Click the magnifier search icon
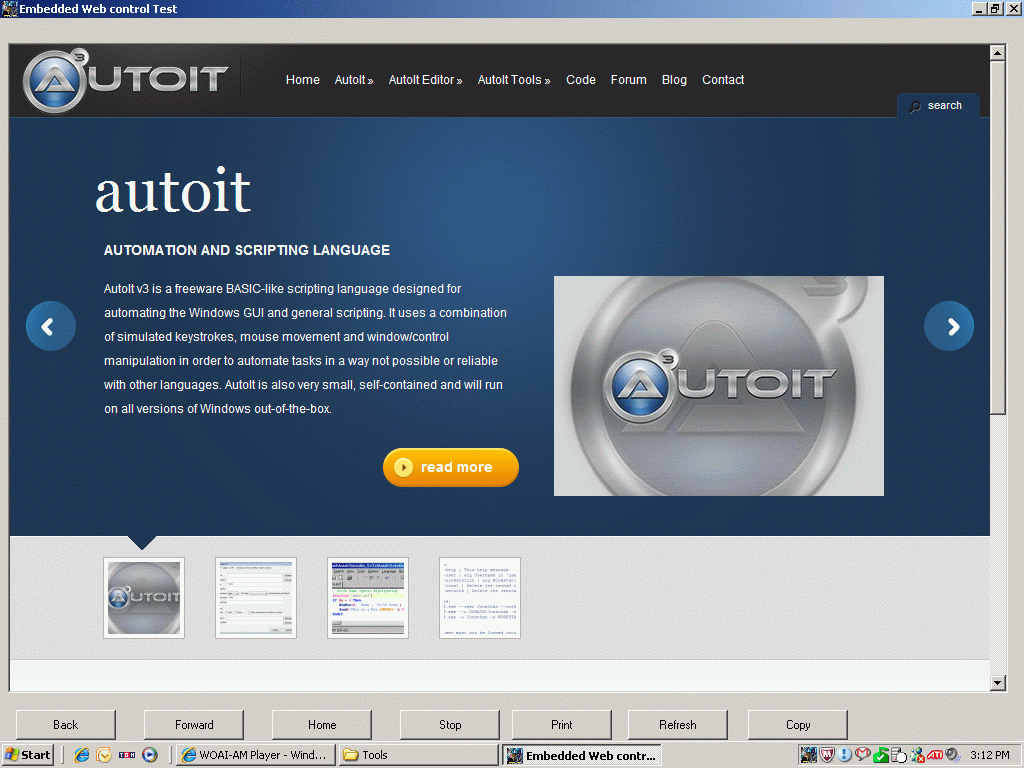 [x=915, y=106]
